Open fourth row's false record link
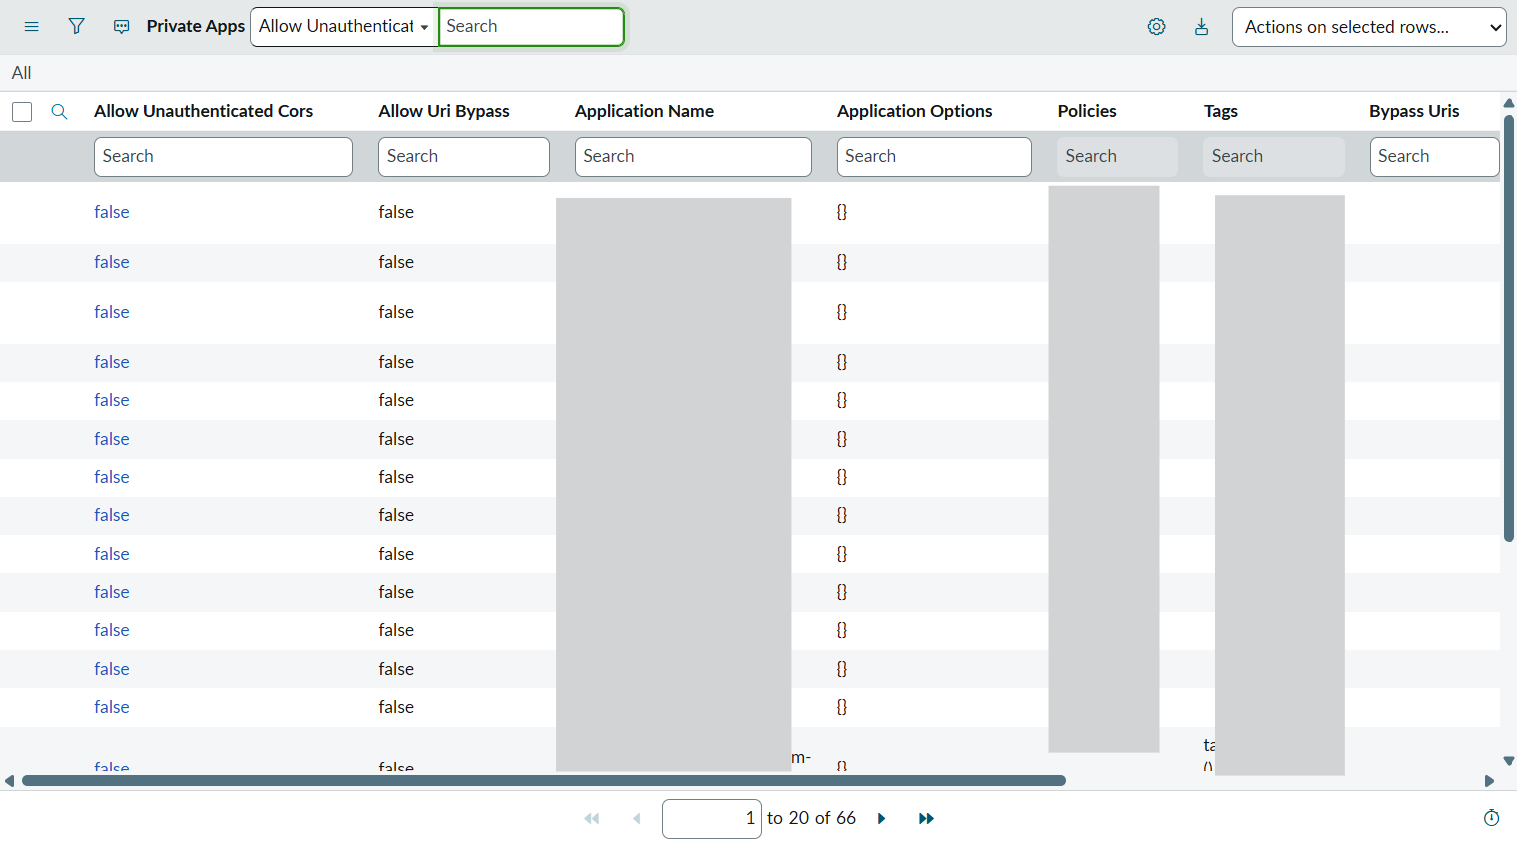Viewport: 1517px width, 845px height. click(x=112, y=362)
